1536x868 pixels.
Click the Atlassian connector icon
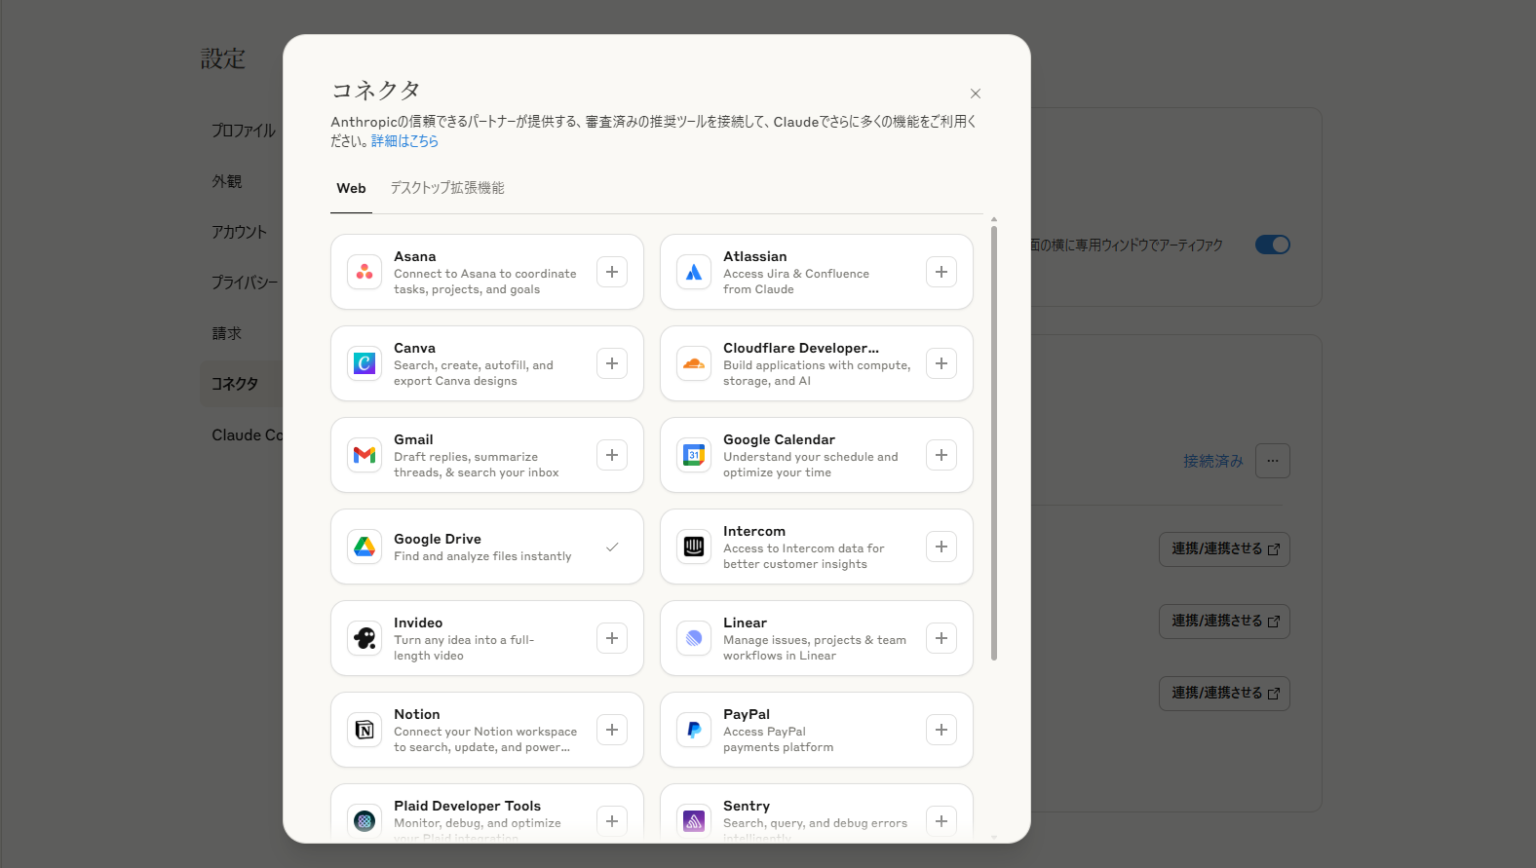pyautogui.click(x=694, y=271)
